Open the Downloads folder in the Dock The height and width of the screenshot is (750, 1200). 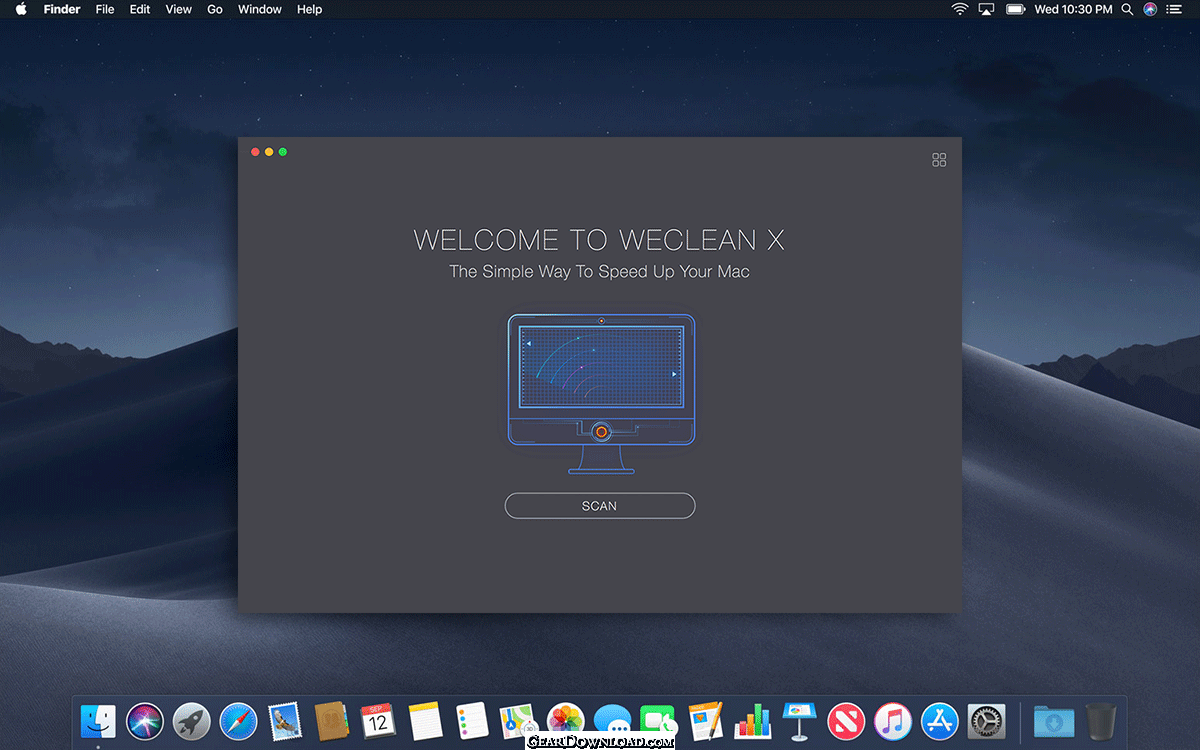click(x=1054, y=720)
